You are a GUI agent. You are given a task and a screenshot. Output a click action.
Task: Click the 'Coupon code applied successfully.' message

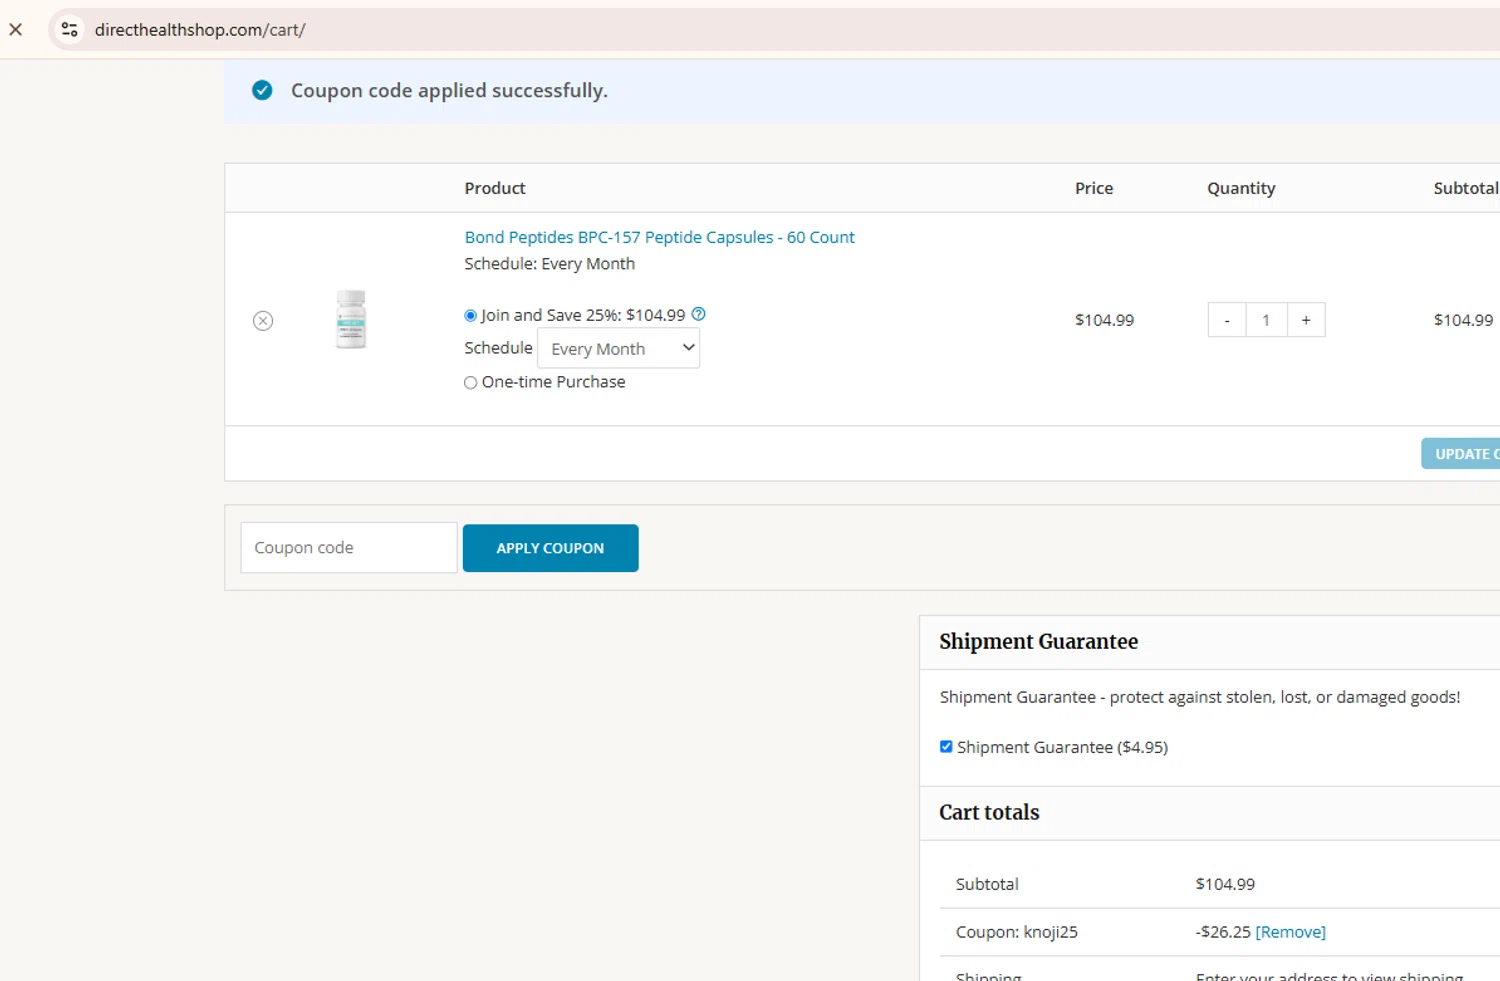449,90
